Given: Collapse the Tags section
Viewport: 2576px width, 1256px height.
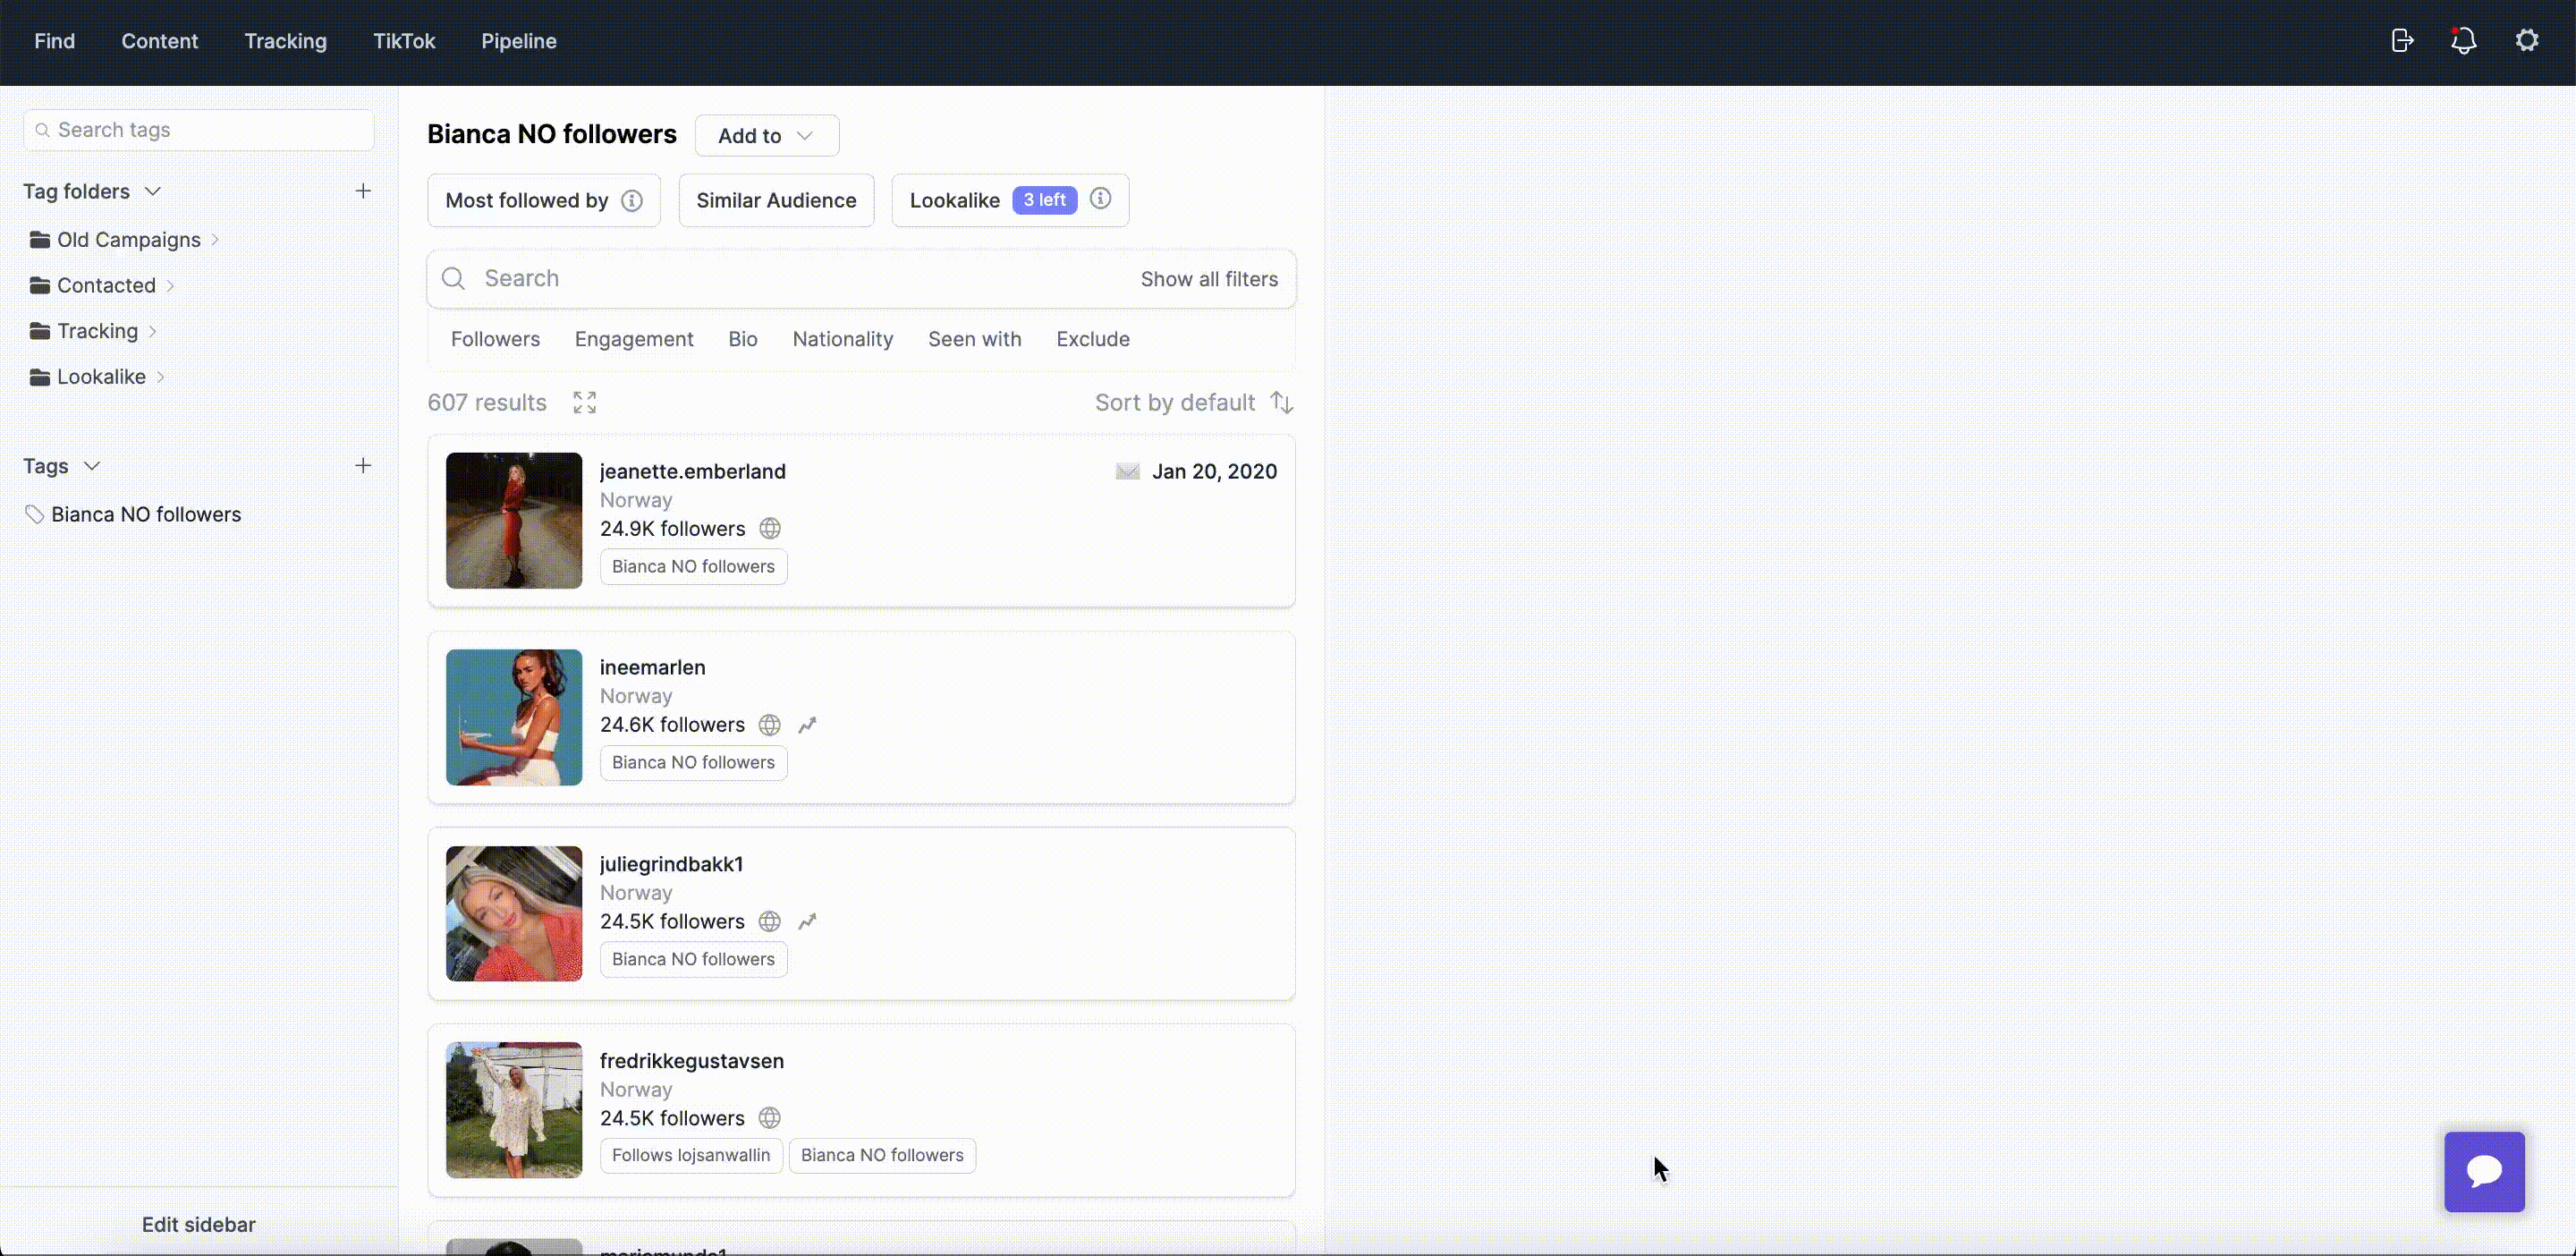Looking at the screenshot, I should click(92, 466).
